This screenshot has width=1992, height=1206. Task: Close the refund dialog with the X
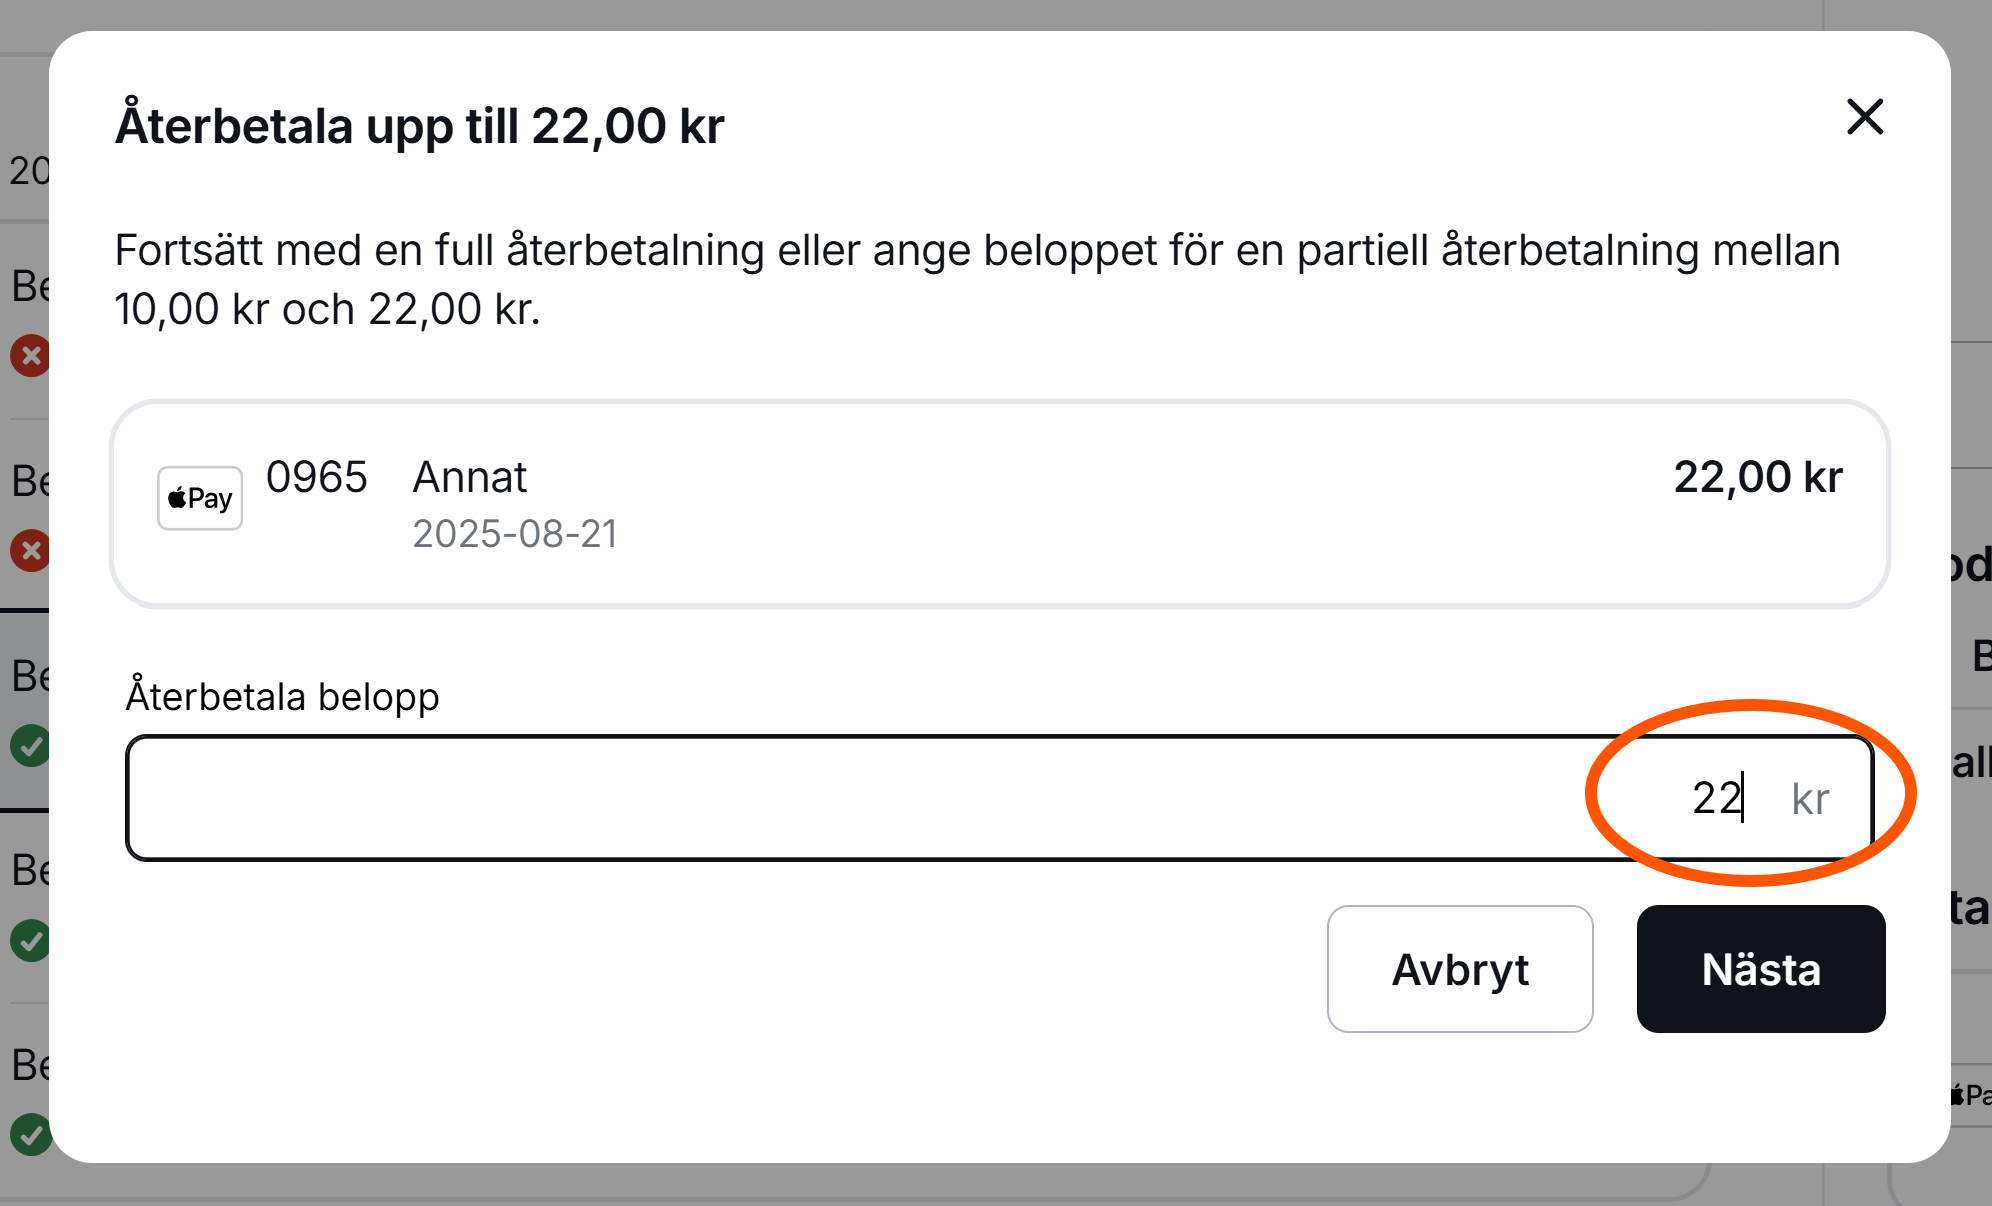coord(1865,117)
